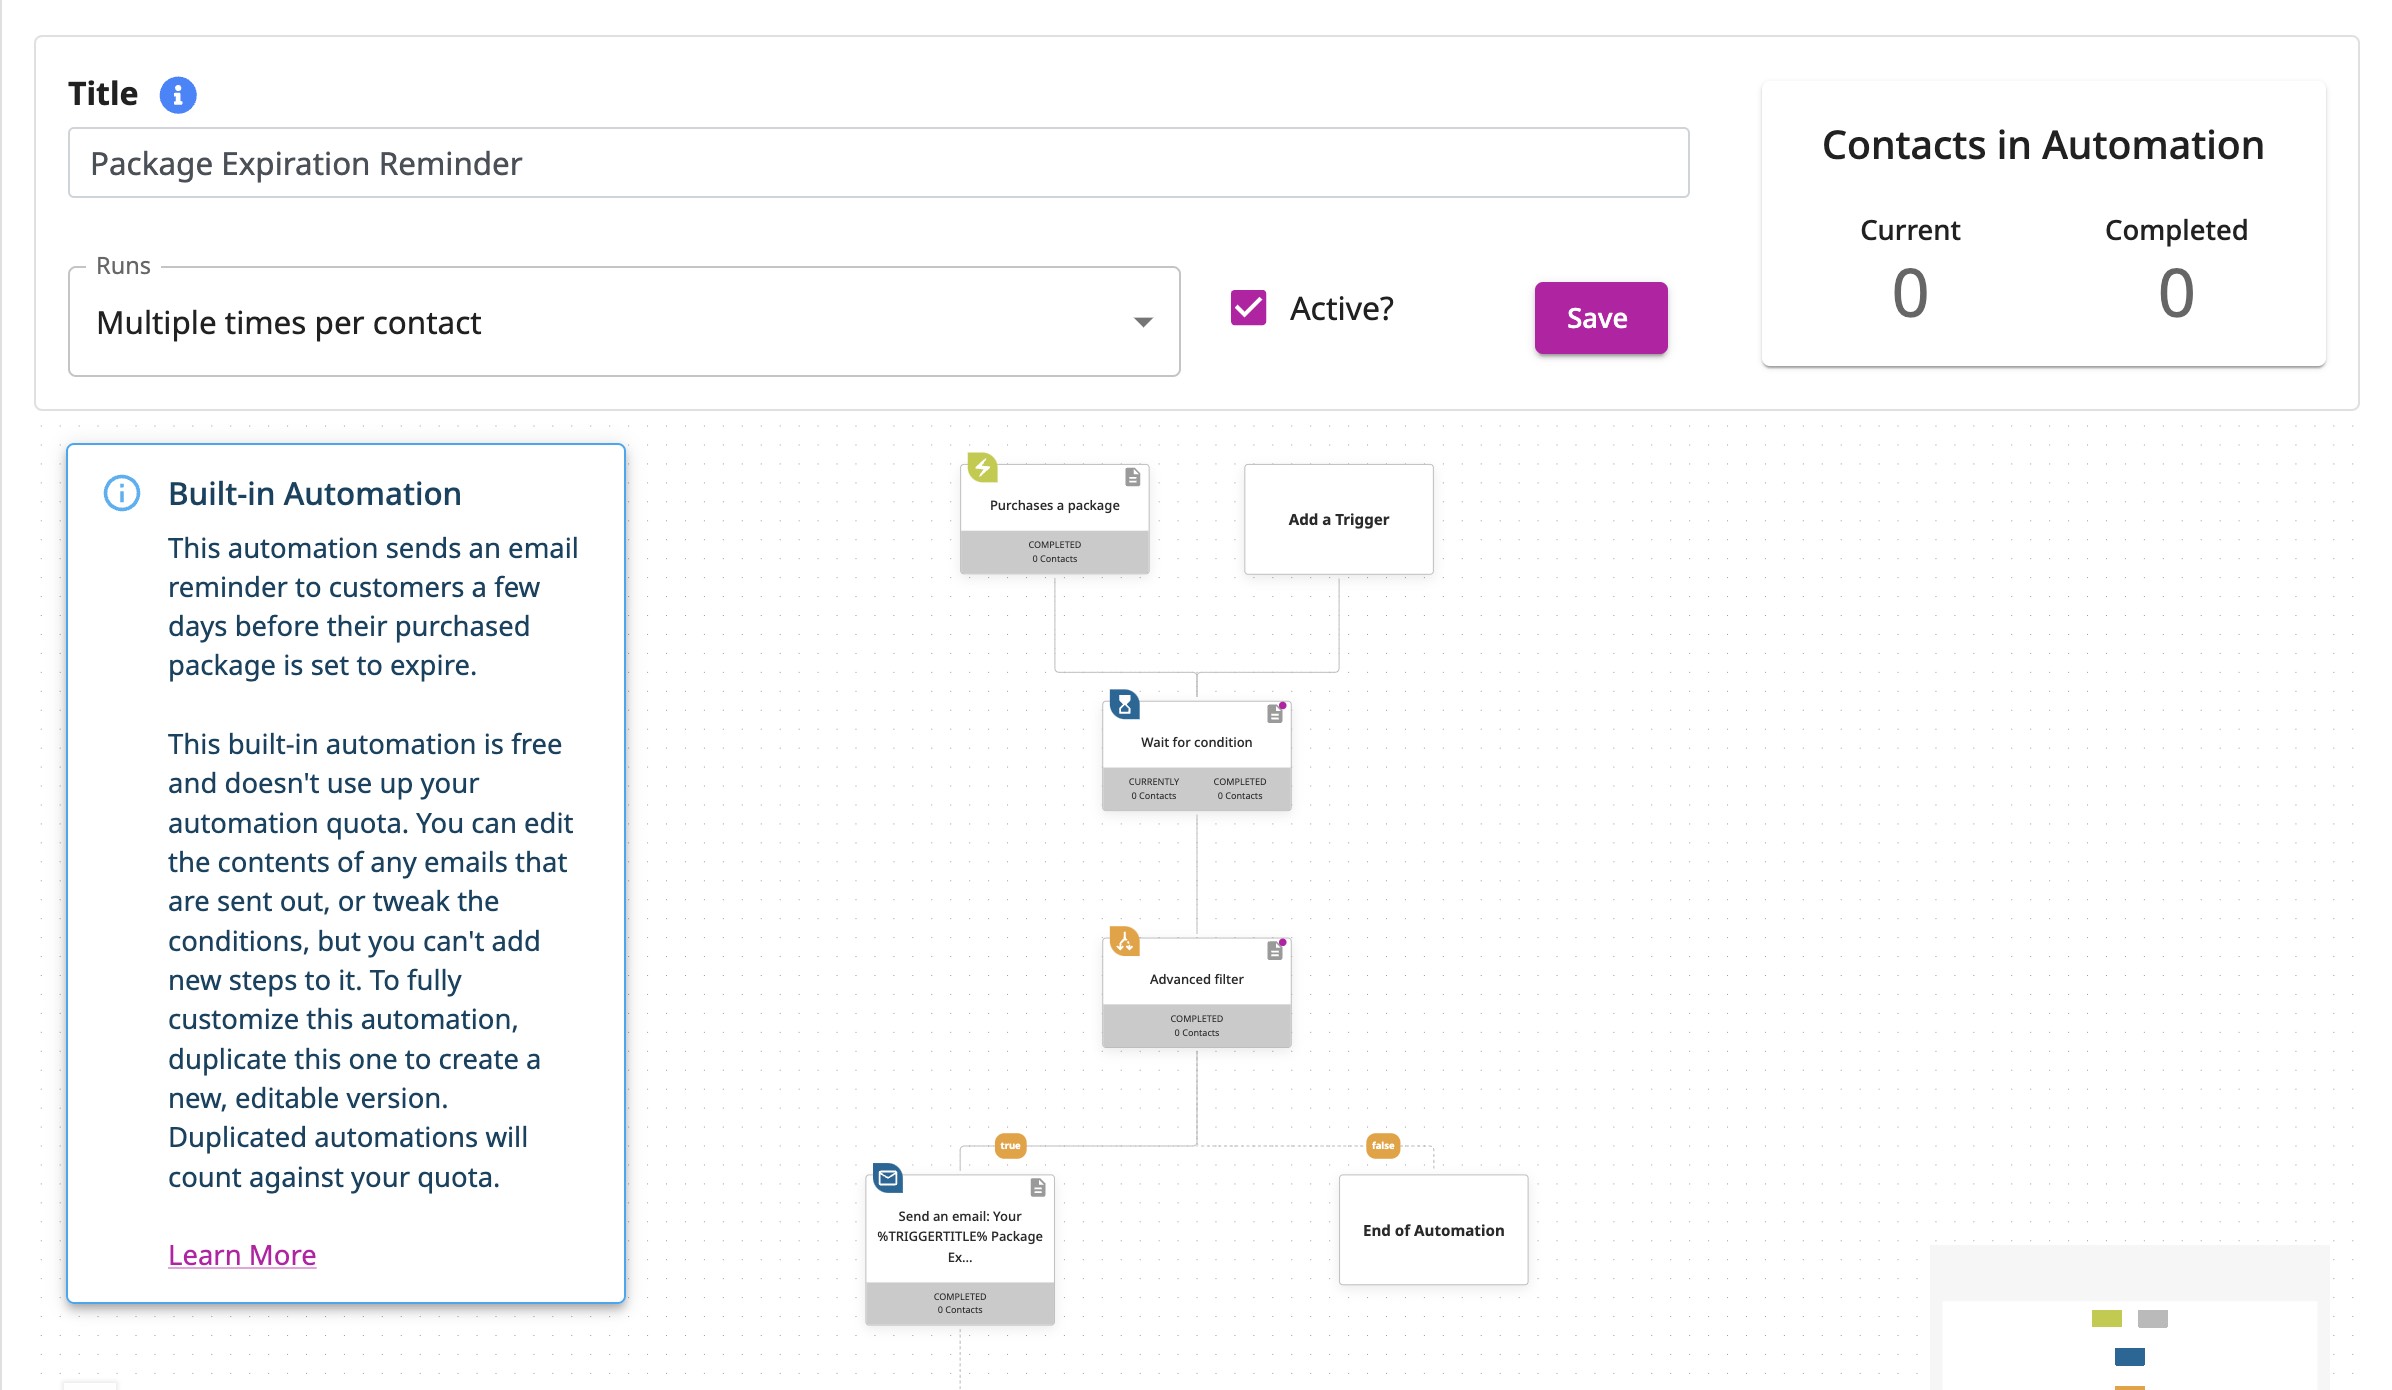Select the Add a Trigger card

point(1337,519)
